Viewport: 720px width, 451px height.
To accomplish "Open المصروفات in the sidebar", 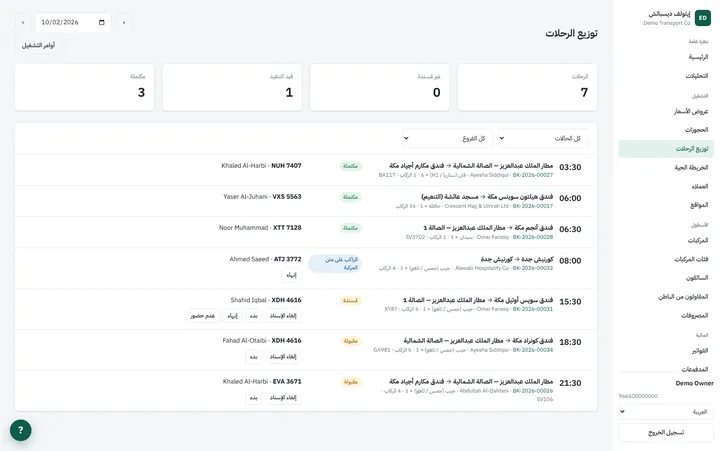I will (666, 316).
